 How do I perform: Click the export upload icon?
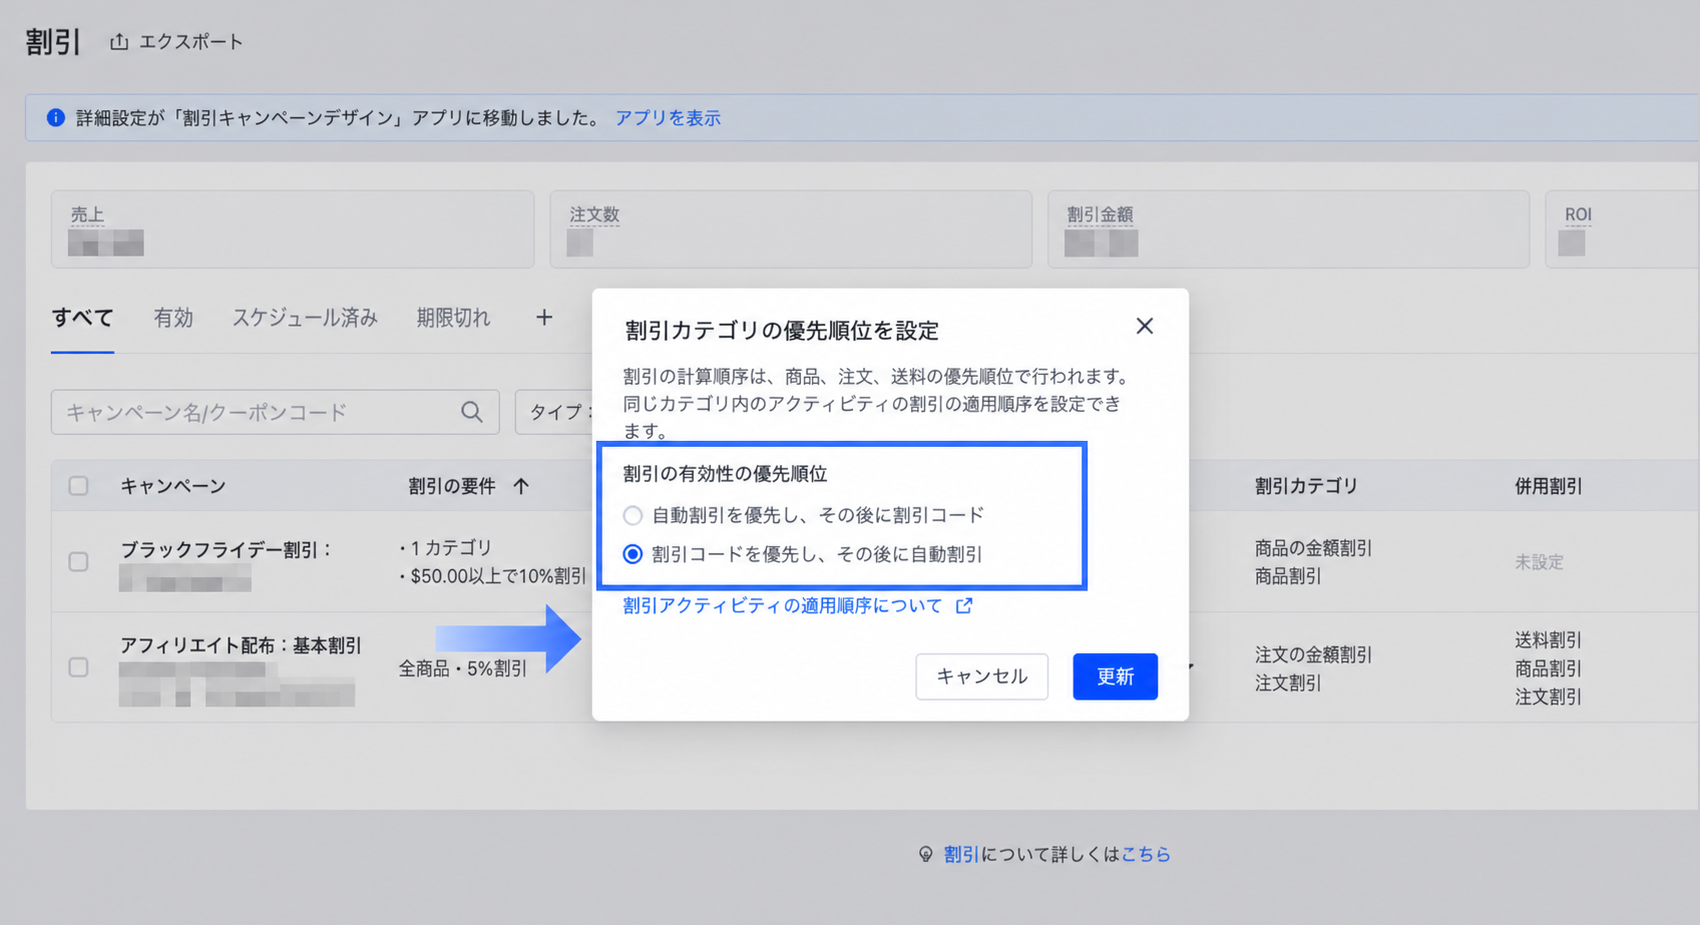click(x=119, y=42)
